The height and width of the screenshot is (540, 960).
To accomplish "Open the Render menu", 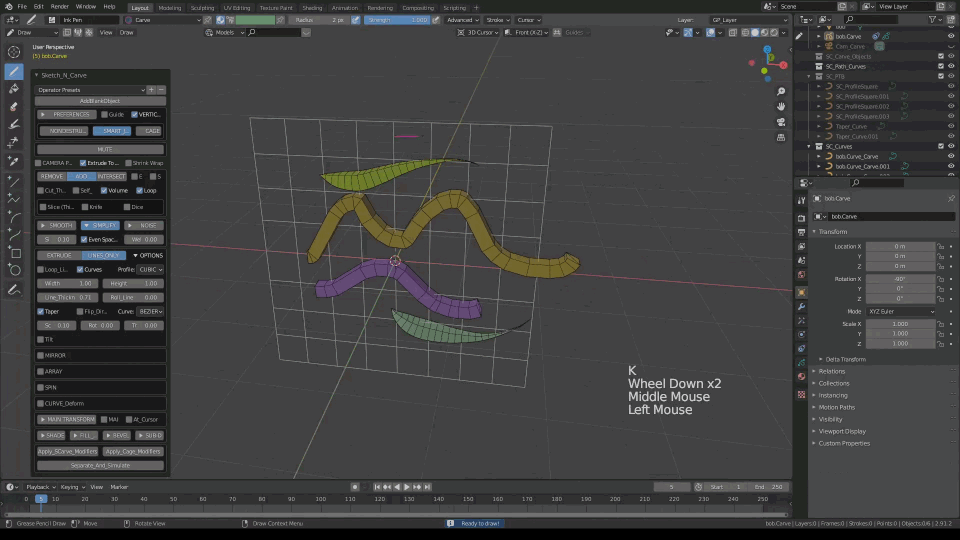I will [x=61, y=7].
